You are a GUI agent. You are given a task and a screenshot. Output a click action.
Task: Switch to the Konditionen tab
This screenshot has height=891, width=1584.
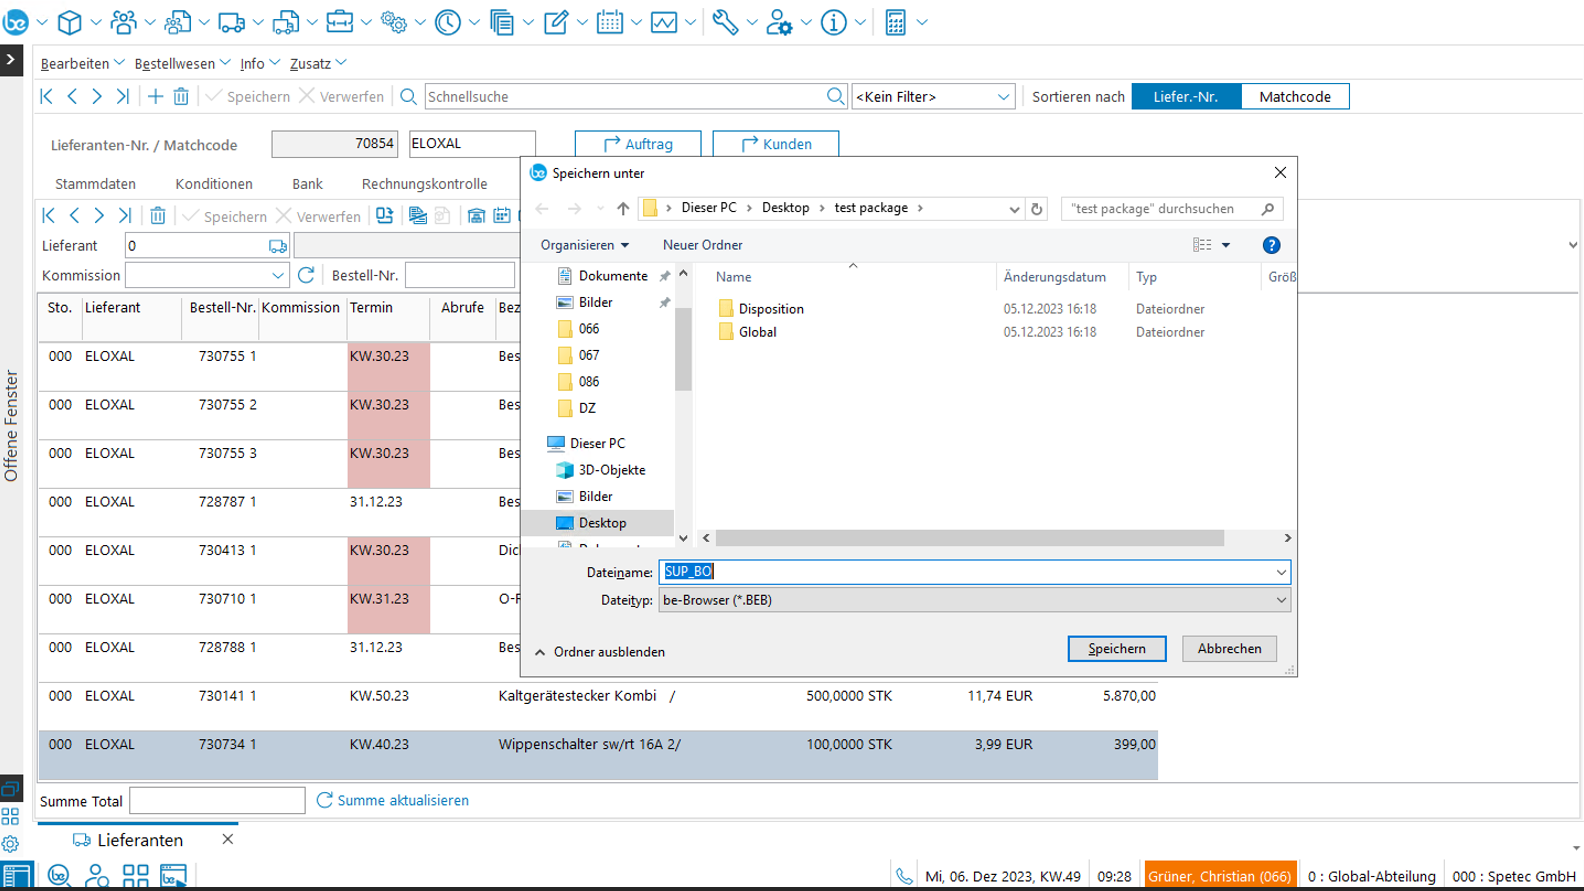[214, 184]
